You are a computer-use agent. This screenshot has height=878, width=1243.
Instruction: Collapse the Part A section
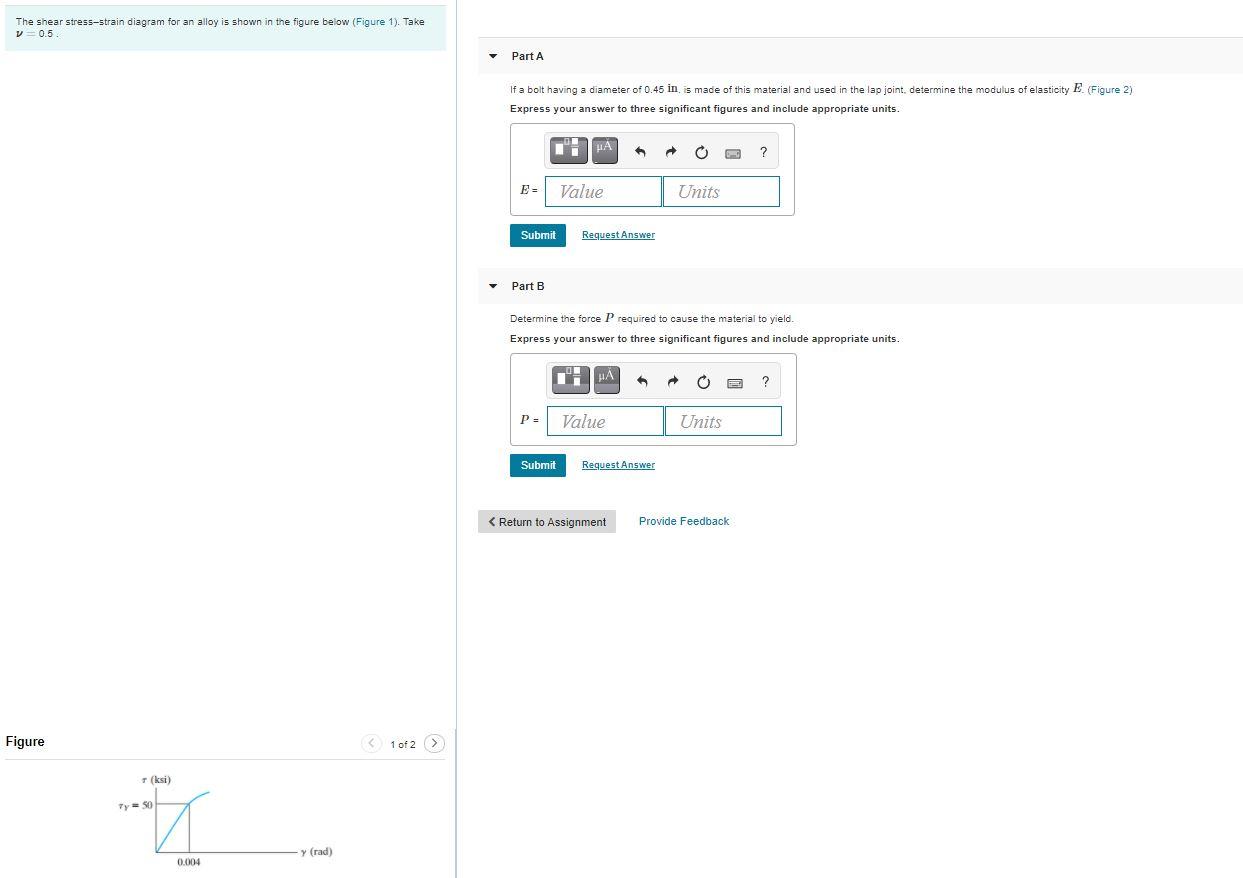point(493,56)
